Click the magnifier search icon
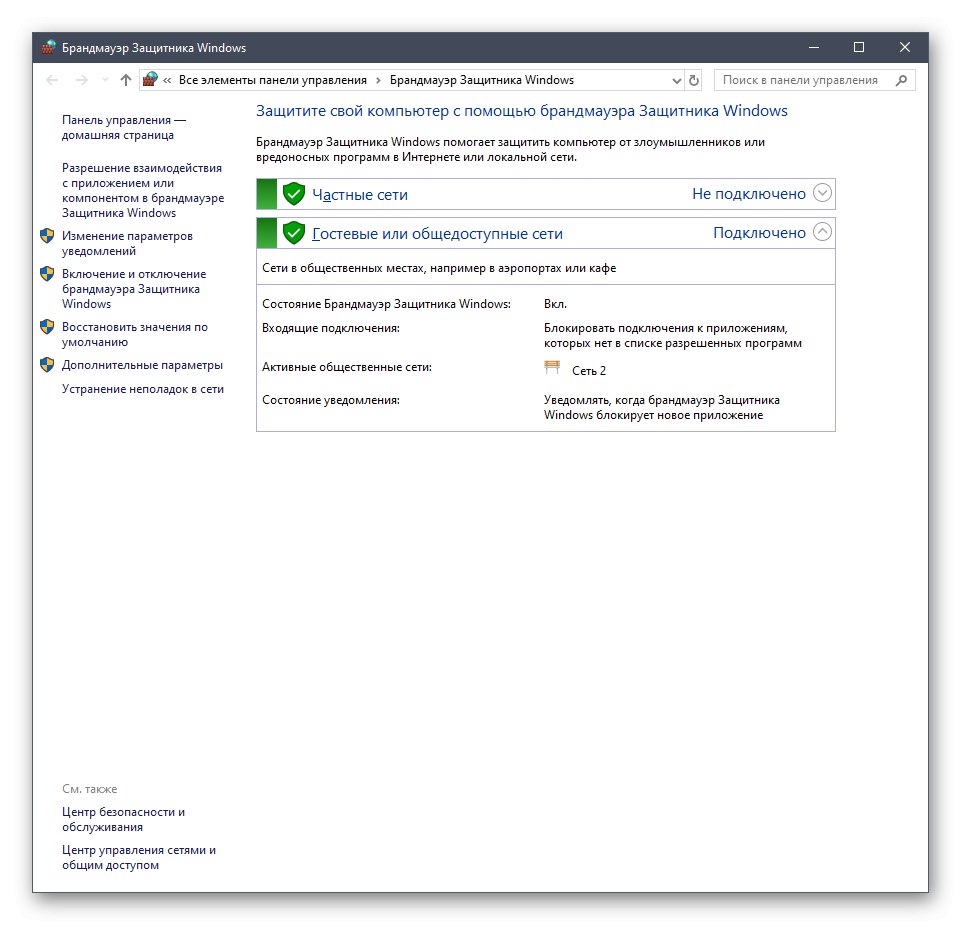Image resolution: width=961 pixels, height=925 pixels. pos(901,80)
